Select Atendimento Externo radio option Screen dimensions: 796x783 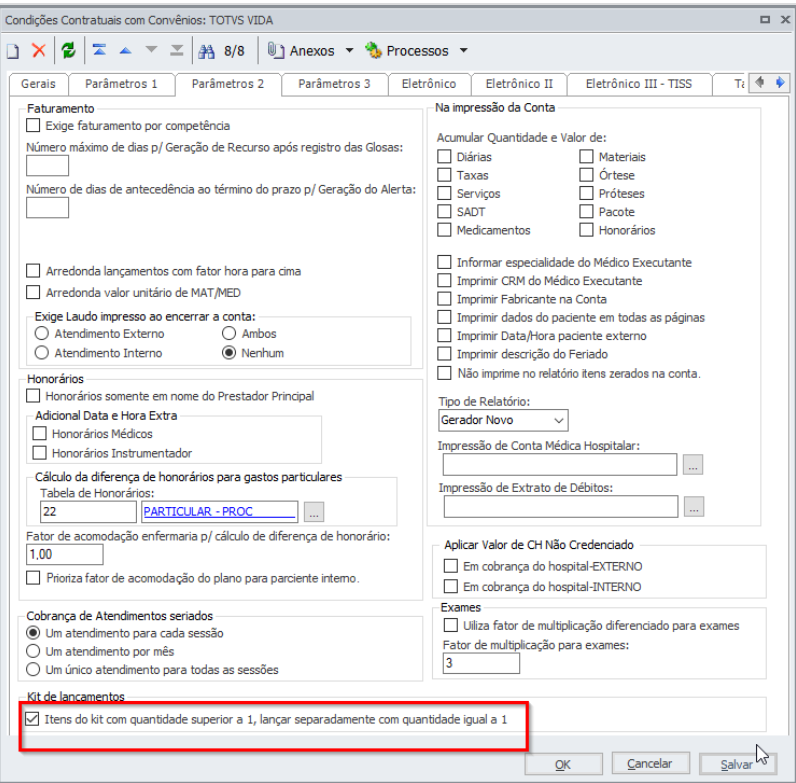pos(42,334)
